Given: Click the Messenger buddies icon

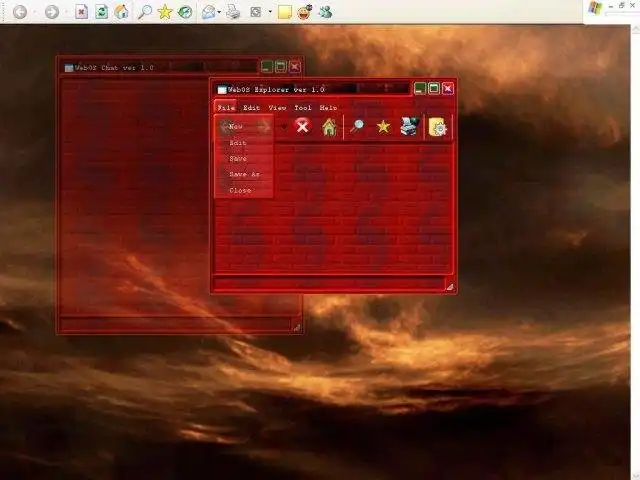Looking at the screenshot, I should tap(325, 12).
